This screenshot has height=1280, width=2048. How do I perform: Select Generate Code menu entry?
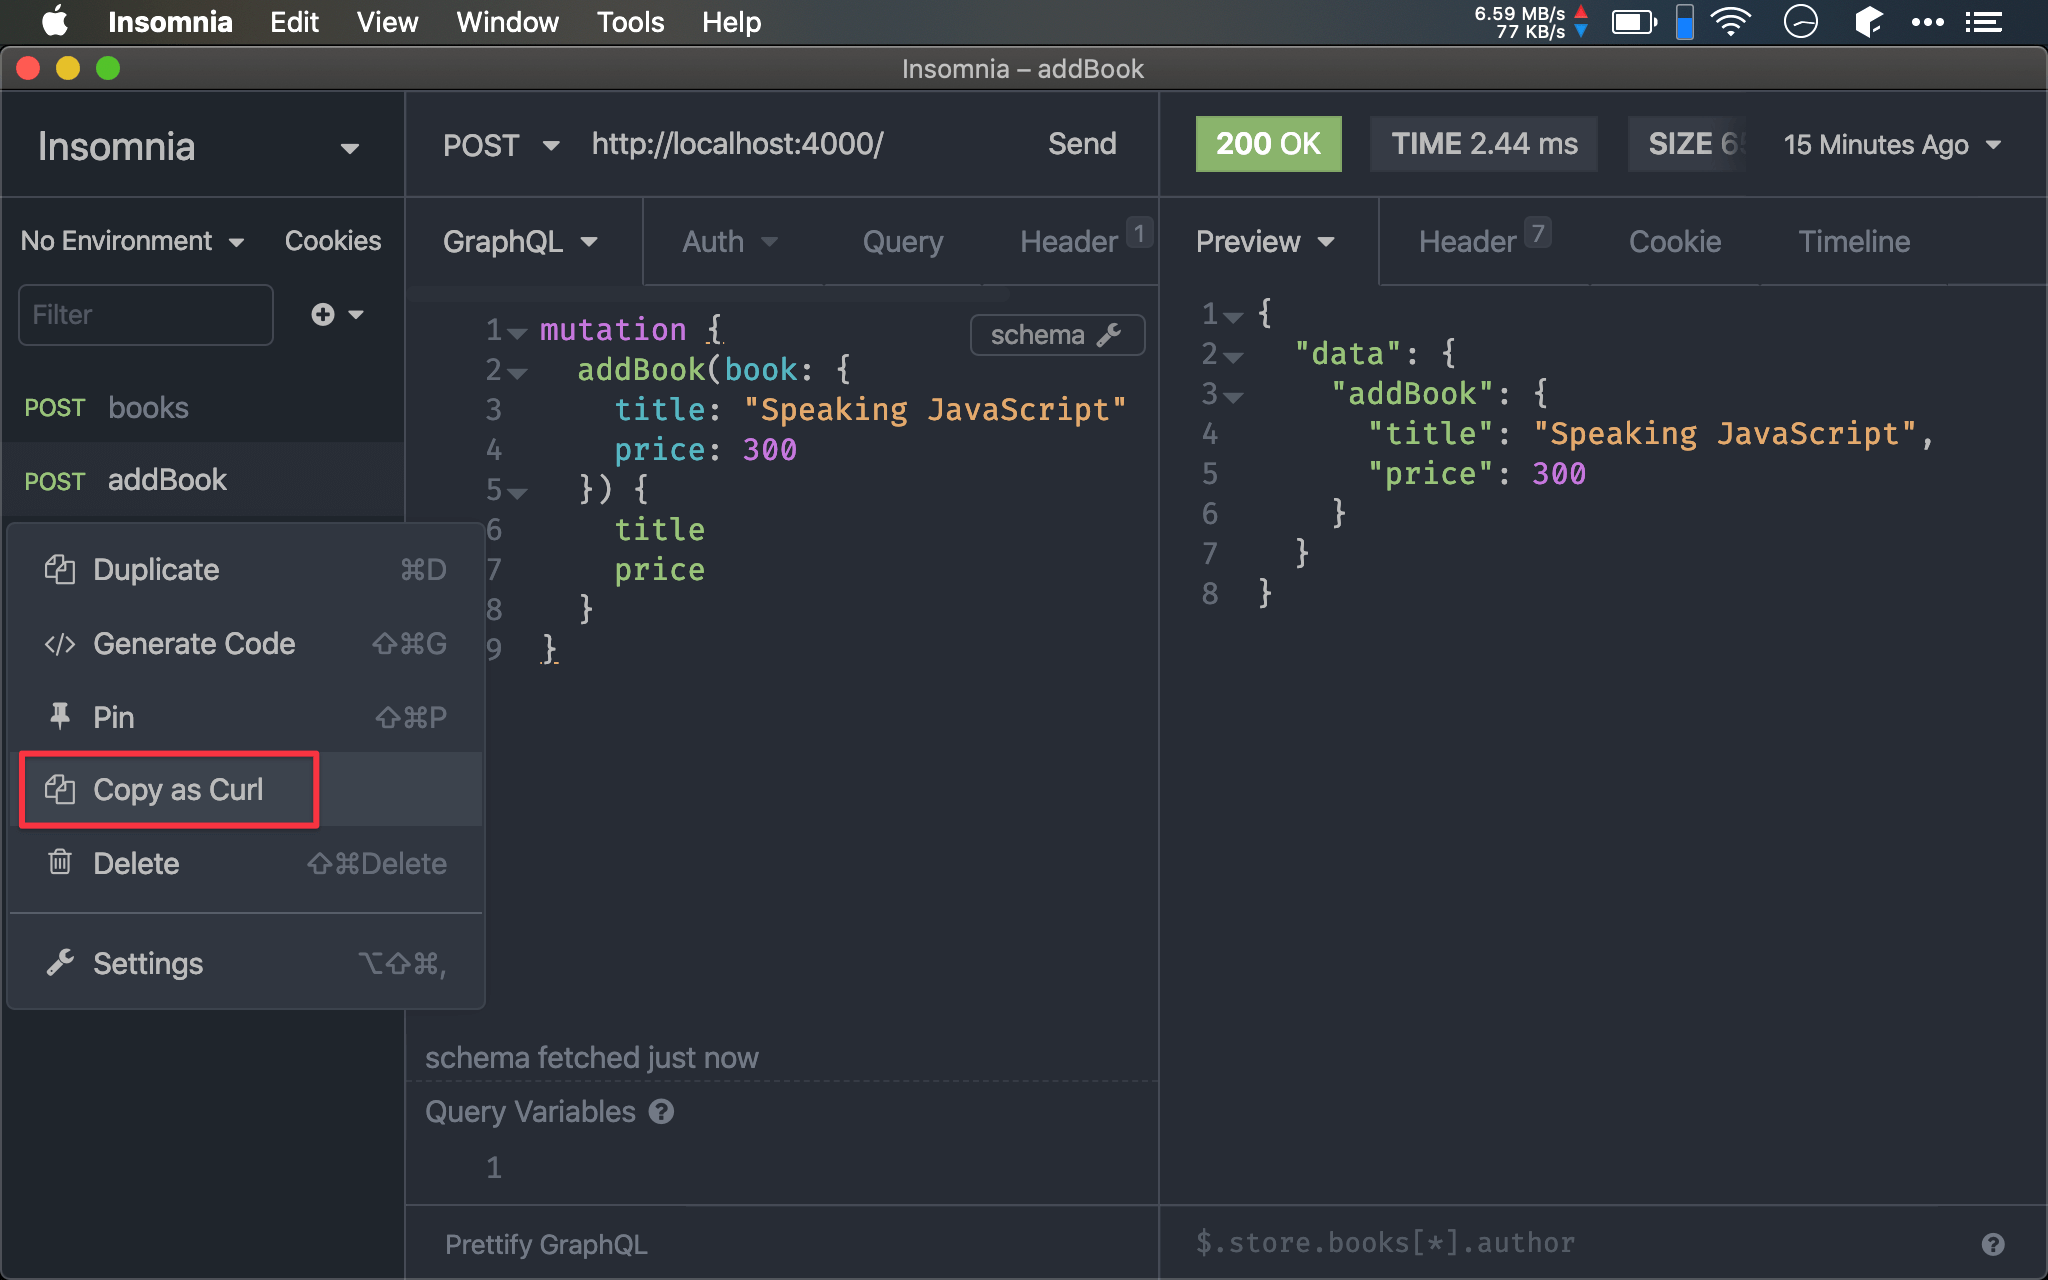click(246, 643)
